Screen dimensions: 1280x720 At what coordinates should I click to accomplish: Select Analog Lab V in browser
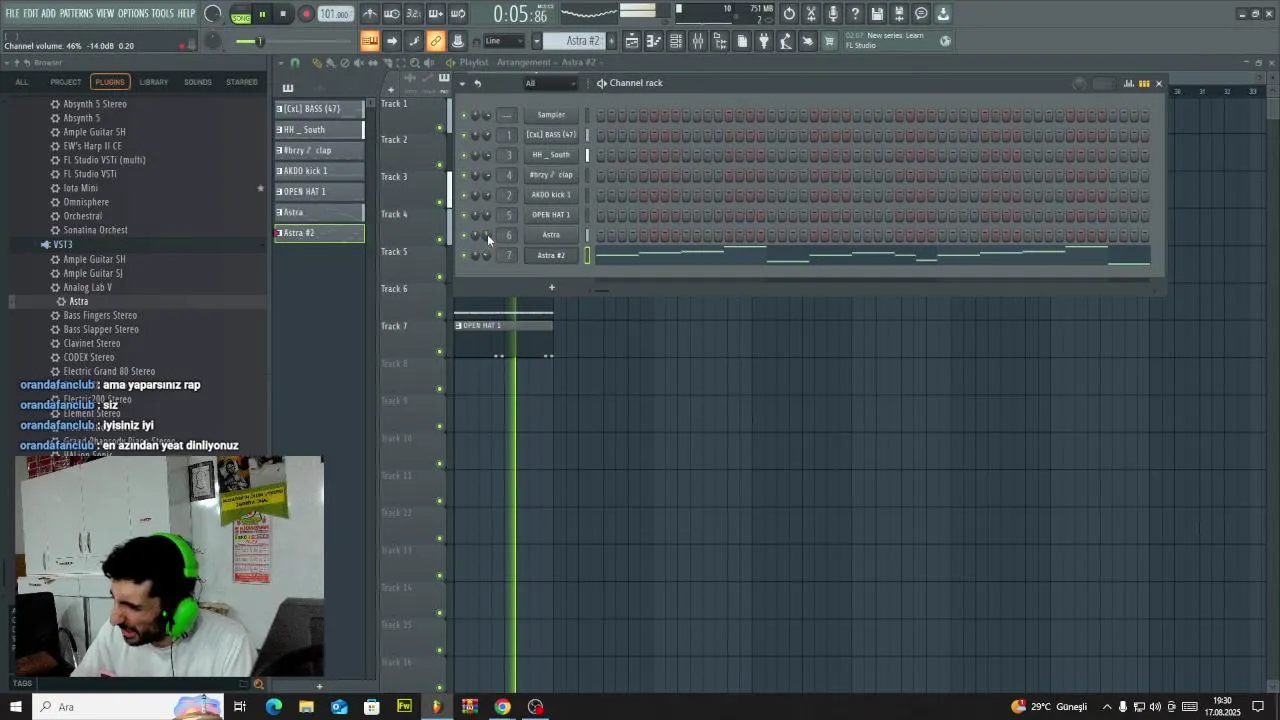point(88,287)
